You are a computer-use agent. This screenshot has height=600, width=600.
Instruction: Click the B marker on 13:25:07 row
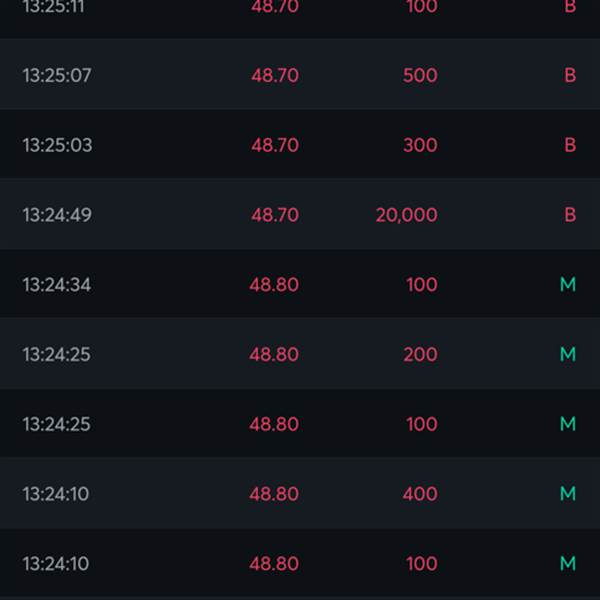coord(570,75)
